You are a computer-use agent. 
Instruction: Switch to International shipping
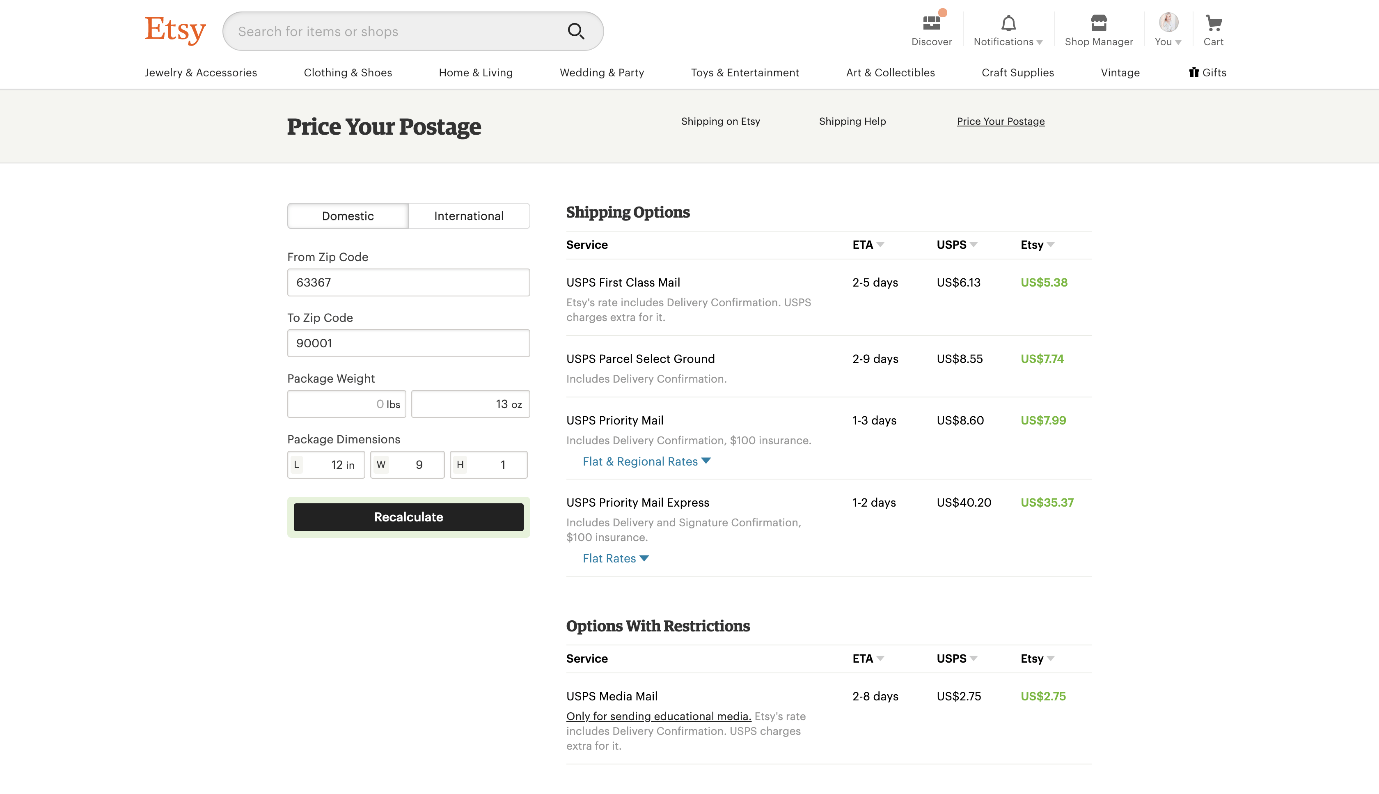468,215
